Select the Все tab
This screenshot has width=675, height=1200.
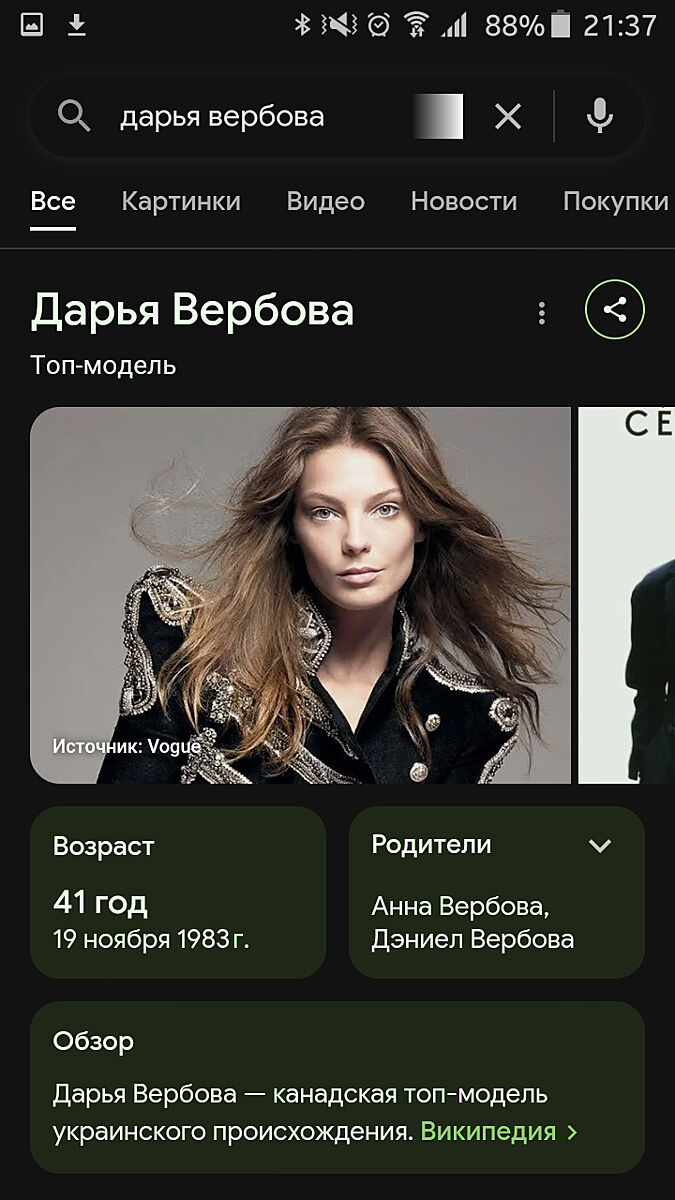coord(53,201)
